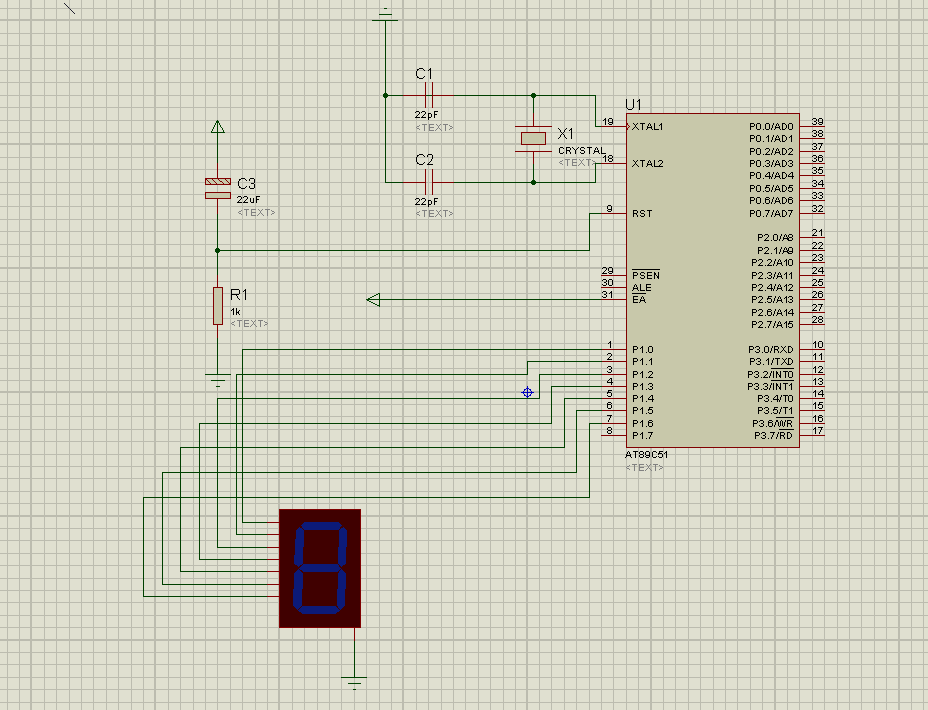Screen dimensions: 928x710
Task: Click the P0.0/AD0 pin label
Action: (771, 127)
